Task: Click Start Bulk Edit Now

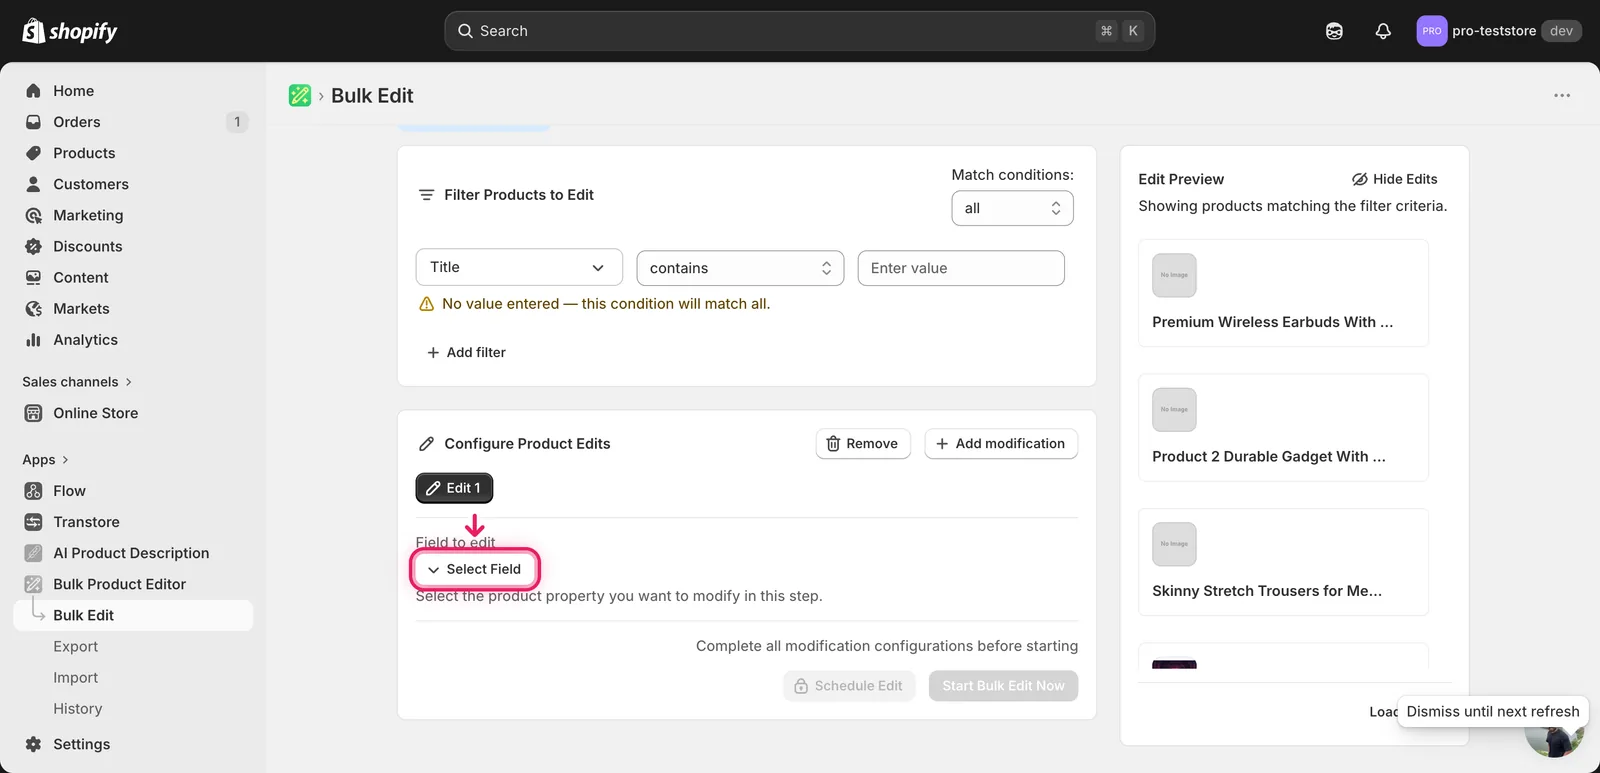Action: click(1003, 686)
